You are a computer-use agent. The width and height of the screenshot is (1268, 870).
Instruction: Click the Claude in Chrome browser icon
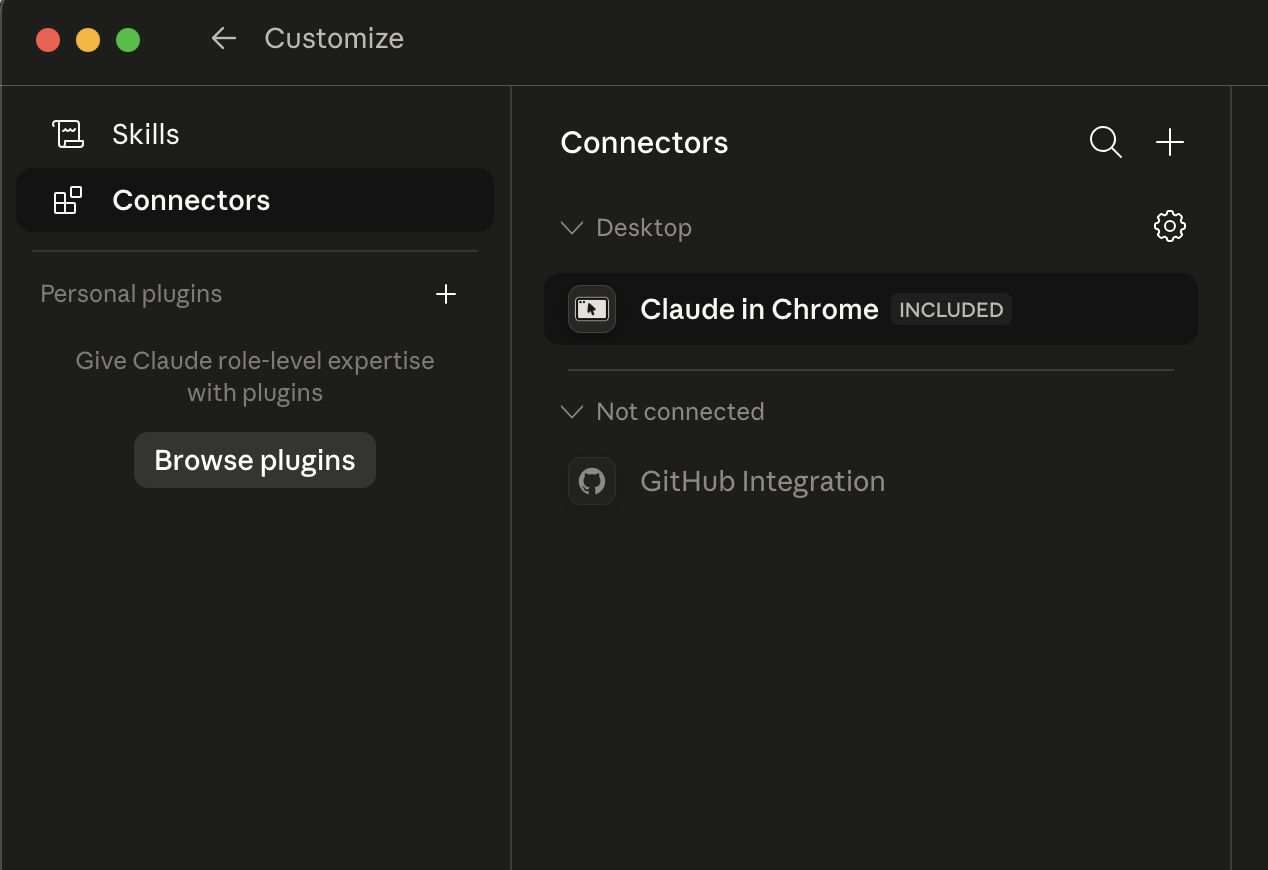[x=592, y=309]
